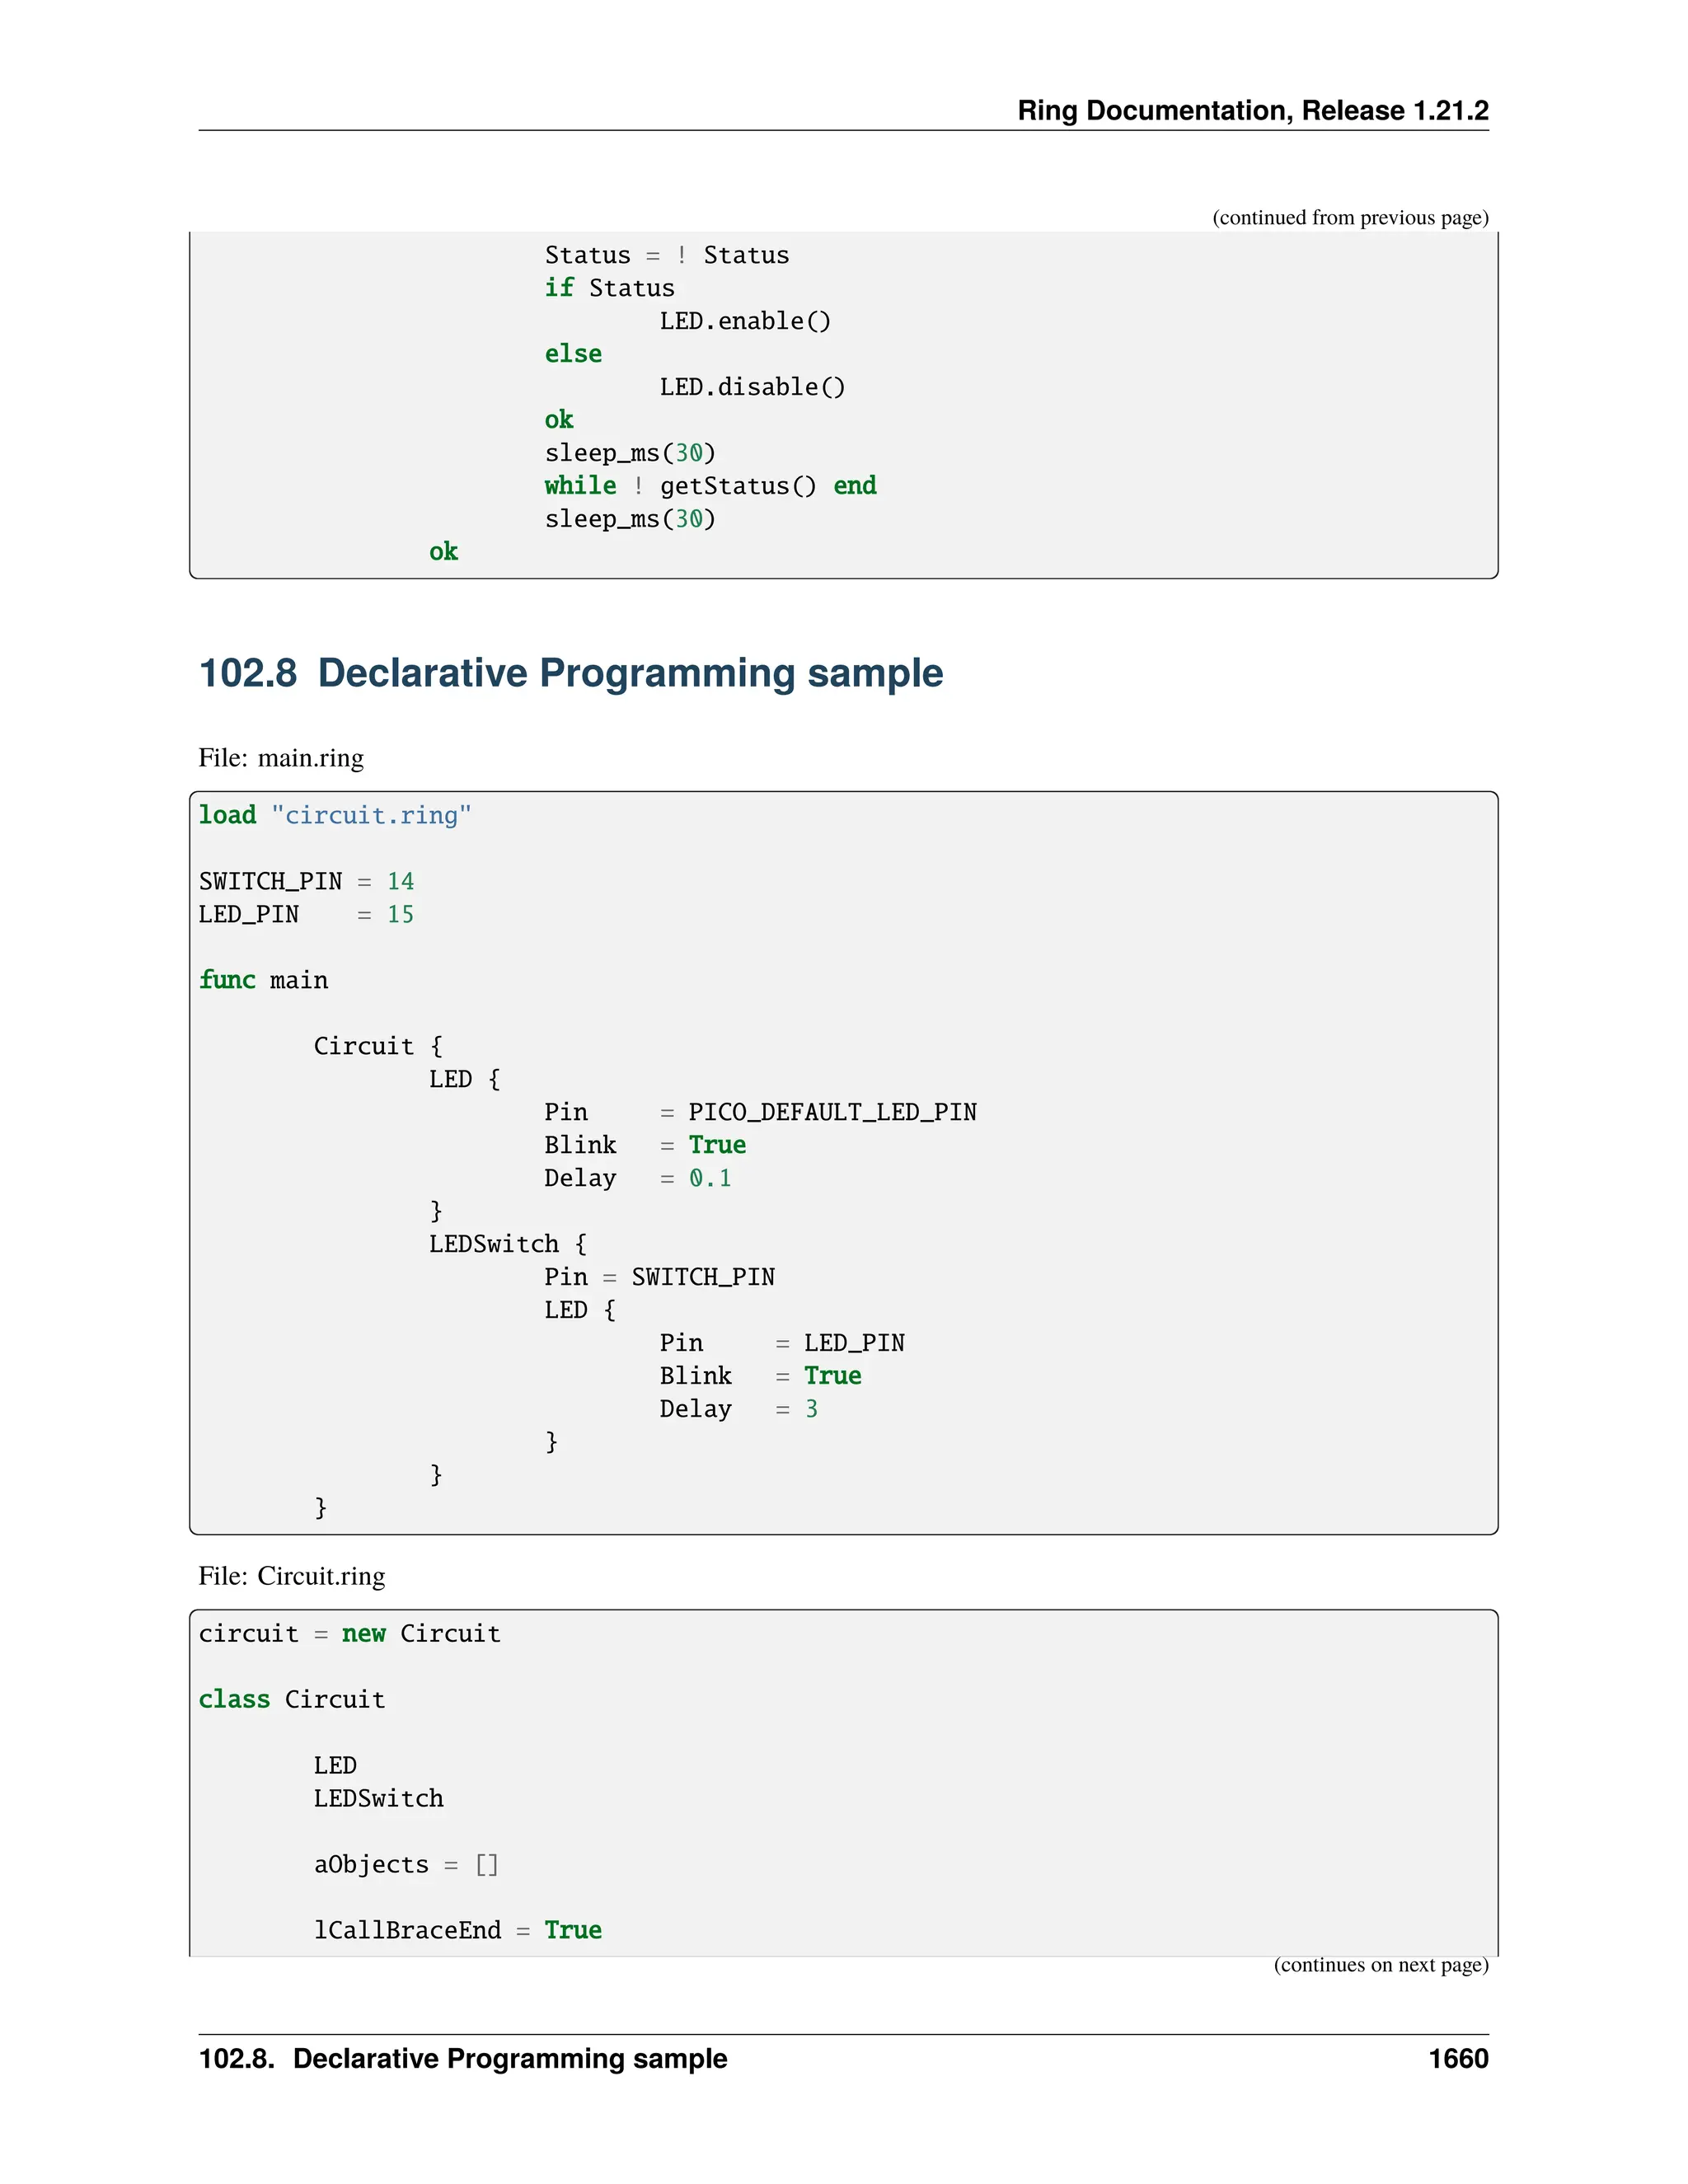Click the while ! getStatus() end line

click(x=710, y=487)
